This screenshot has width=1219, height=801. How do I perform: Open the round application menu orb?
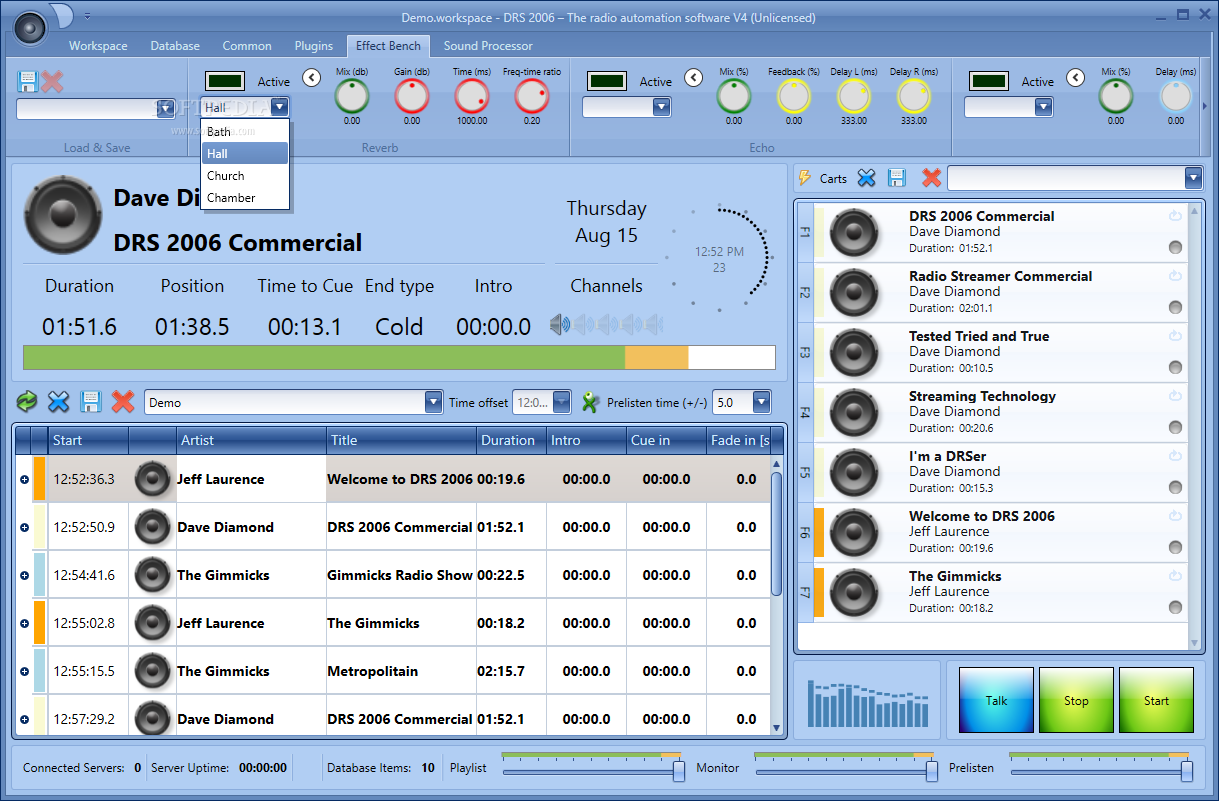[30, 27]
